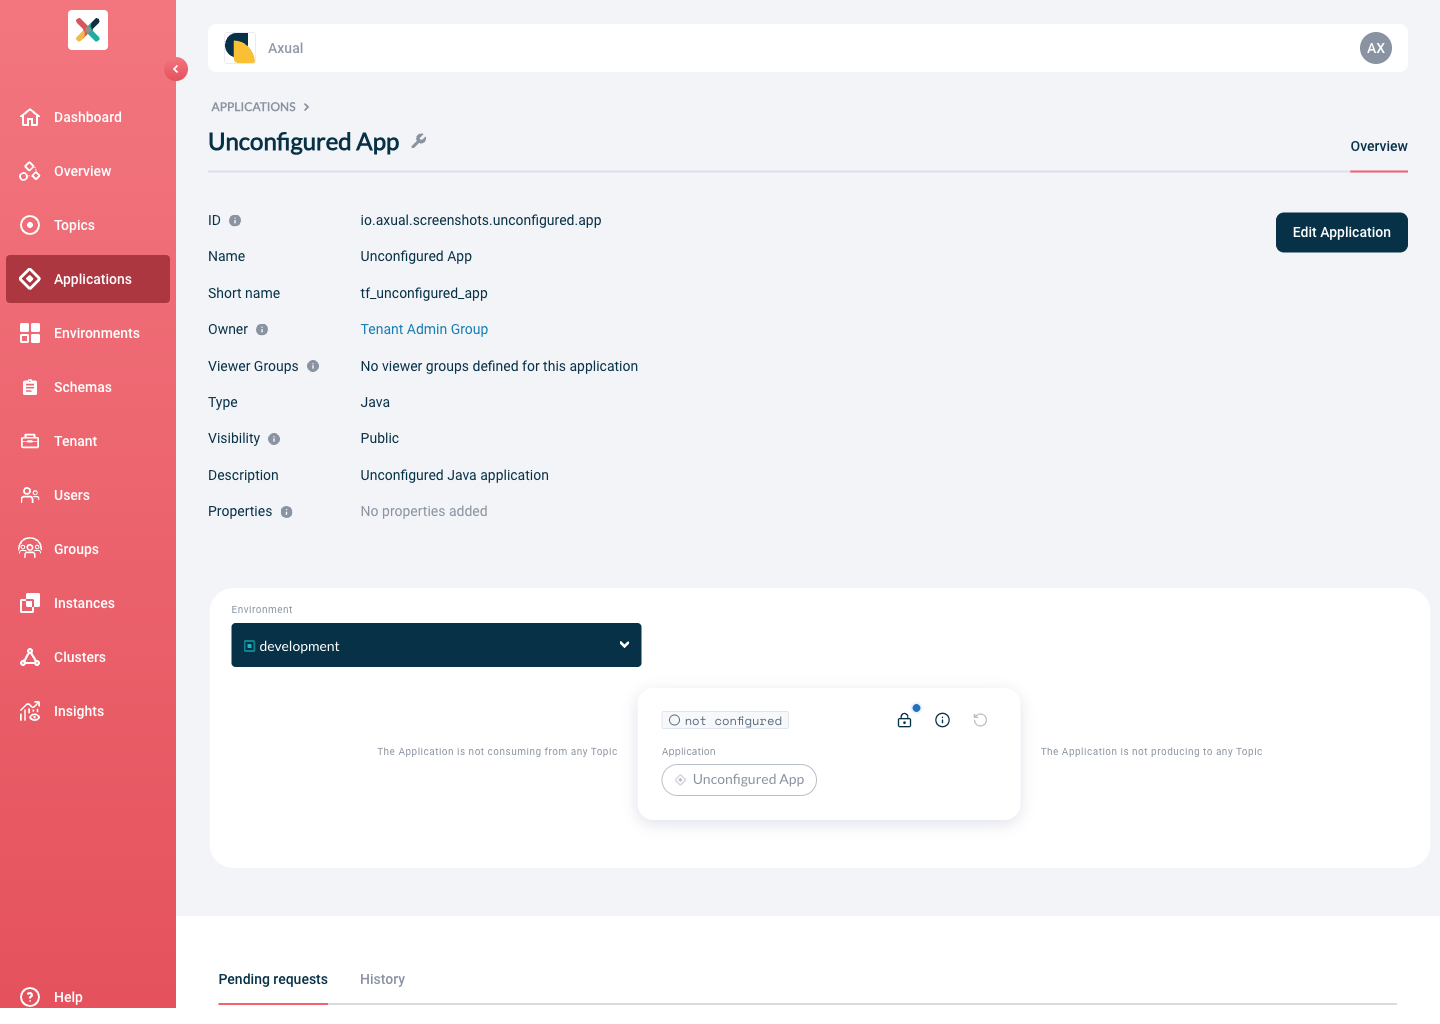Screen dimensions: 1440x1024
Task: Click the dropdown chevron on environment selector
Action: [624, 645]
